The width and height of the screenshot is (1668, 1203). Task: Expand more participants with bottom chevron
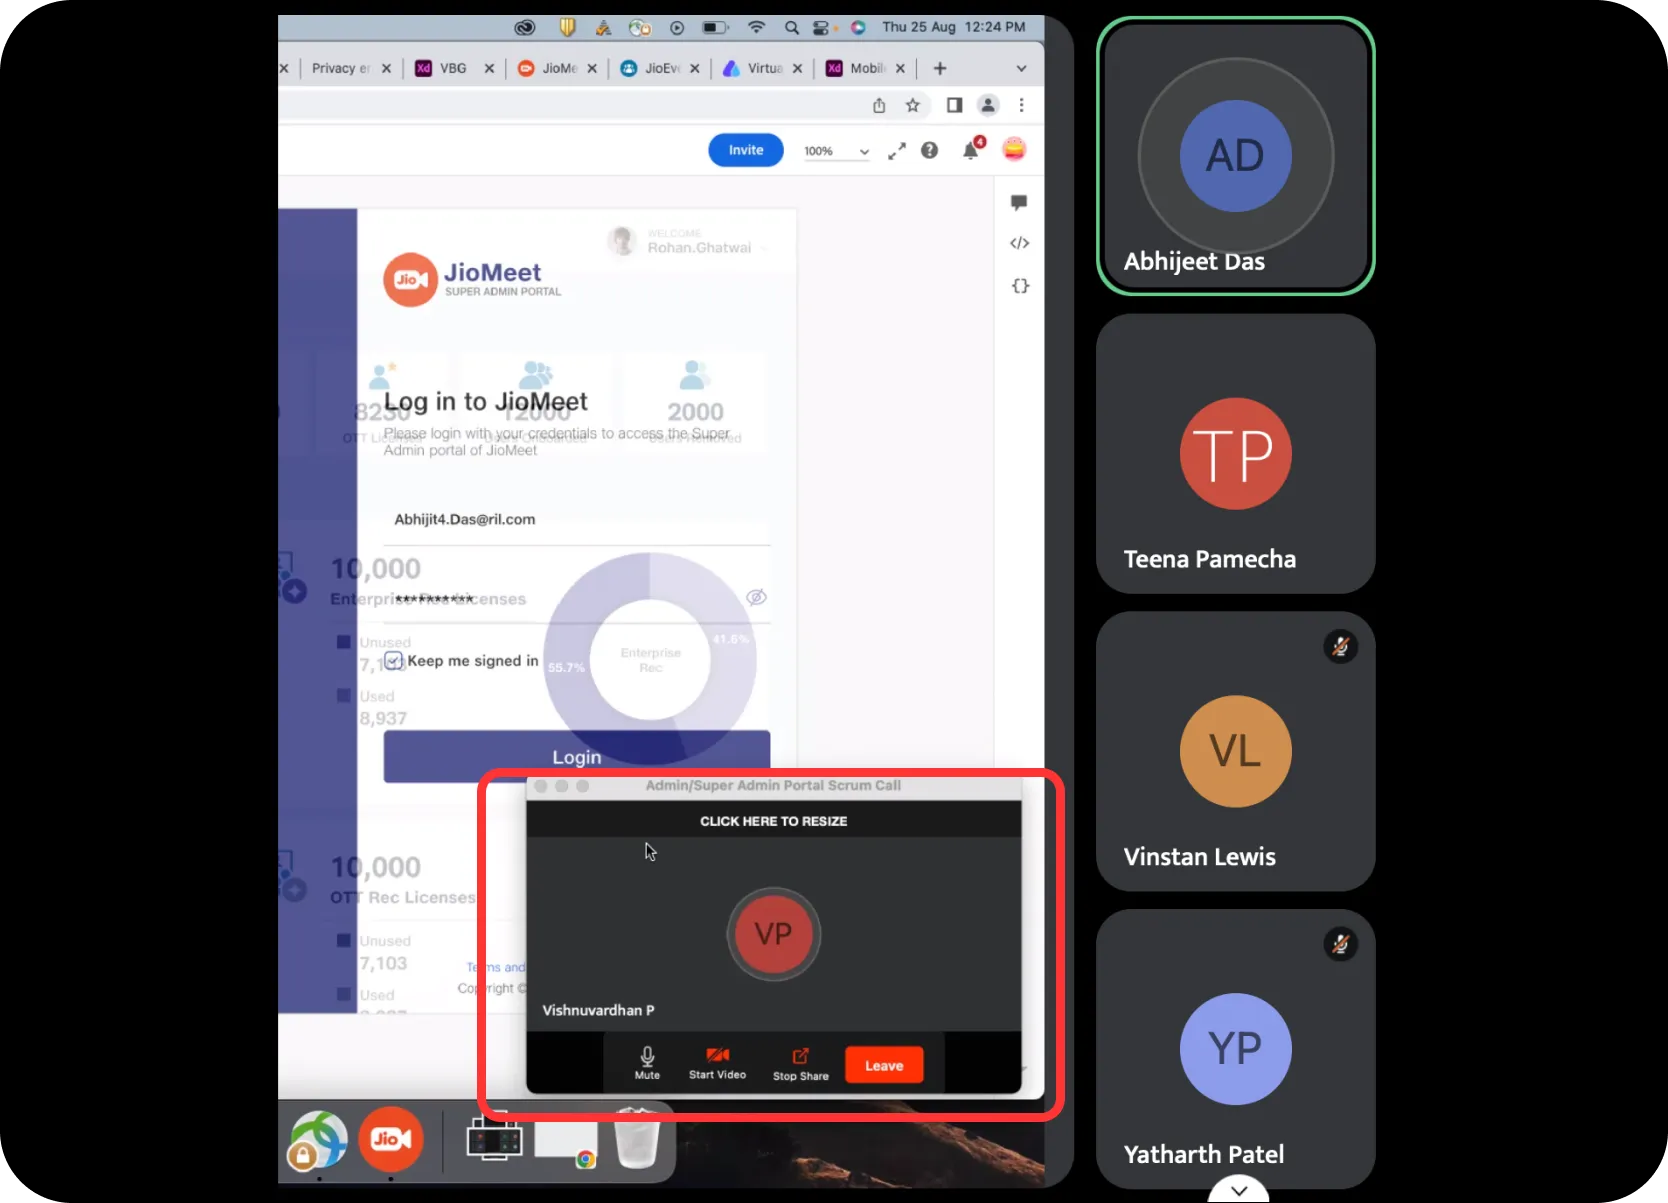(x=1239, y=1190)
